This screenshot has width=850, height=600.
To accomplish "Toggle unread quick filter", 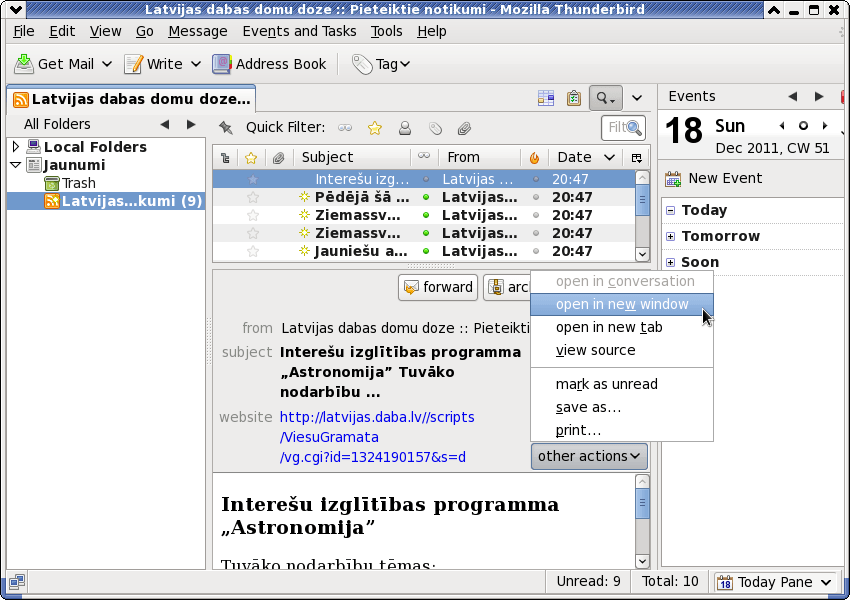I will (x=345, y=128).
